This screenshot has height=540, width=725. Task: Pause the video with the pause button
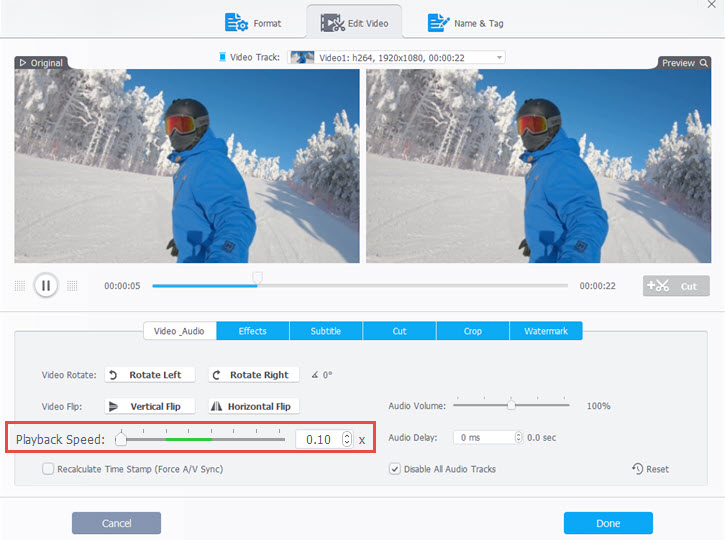pos(45,286)
